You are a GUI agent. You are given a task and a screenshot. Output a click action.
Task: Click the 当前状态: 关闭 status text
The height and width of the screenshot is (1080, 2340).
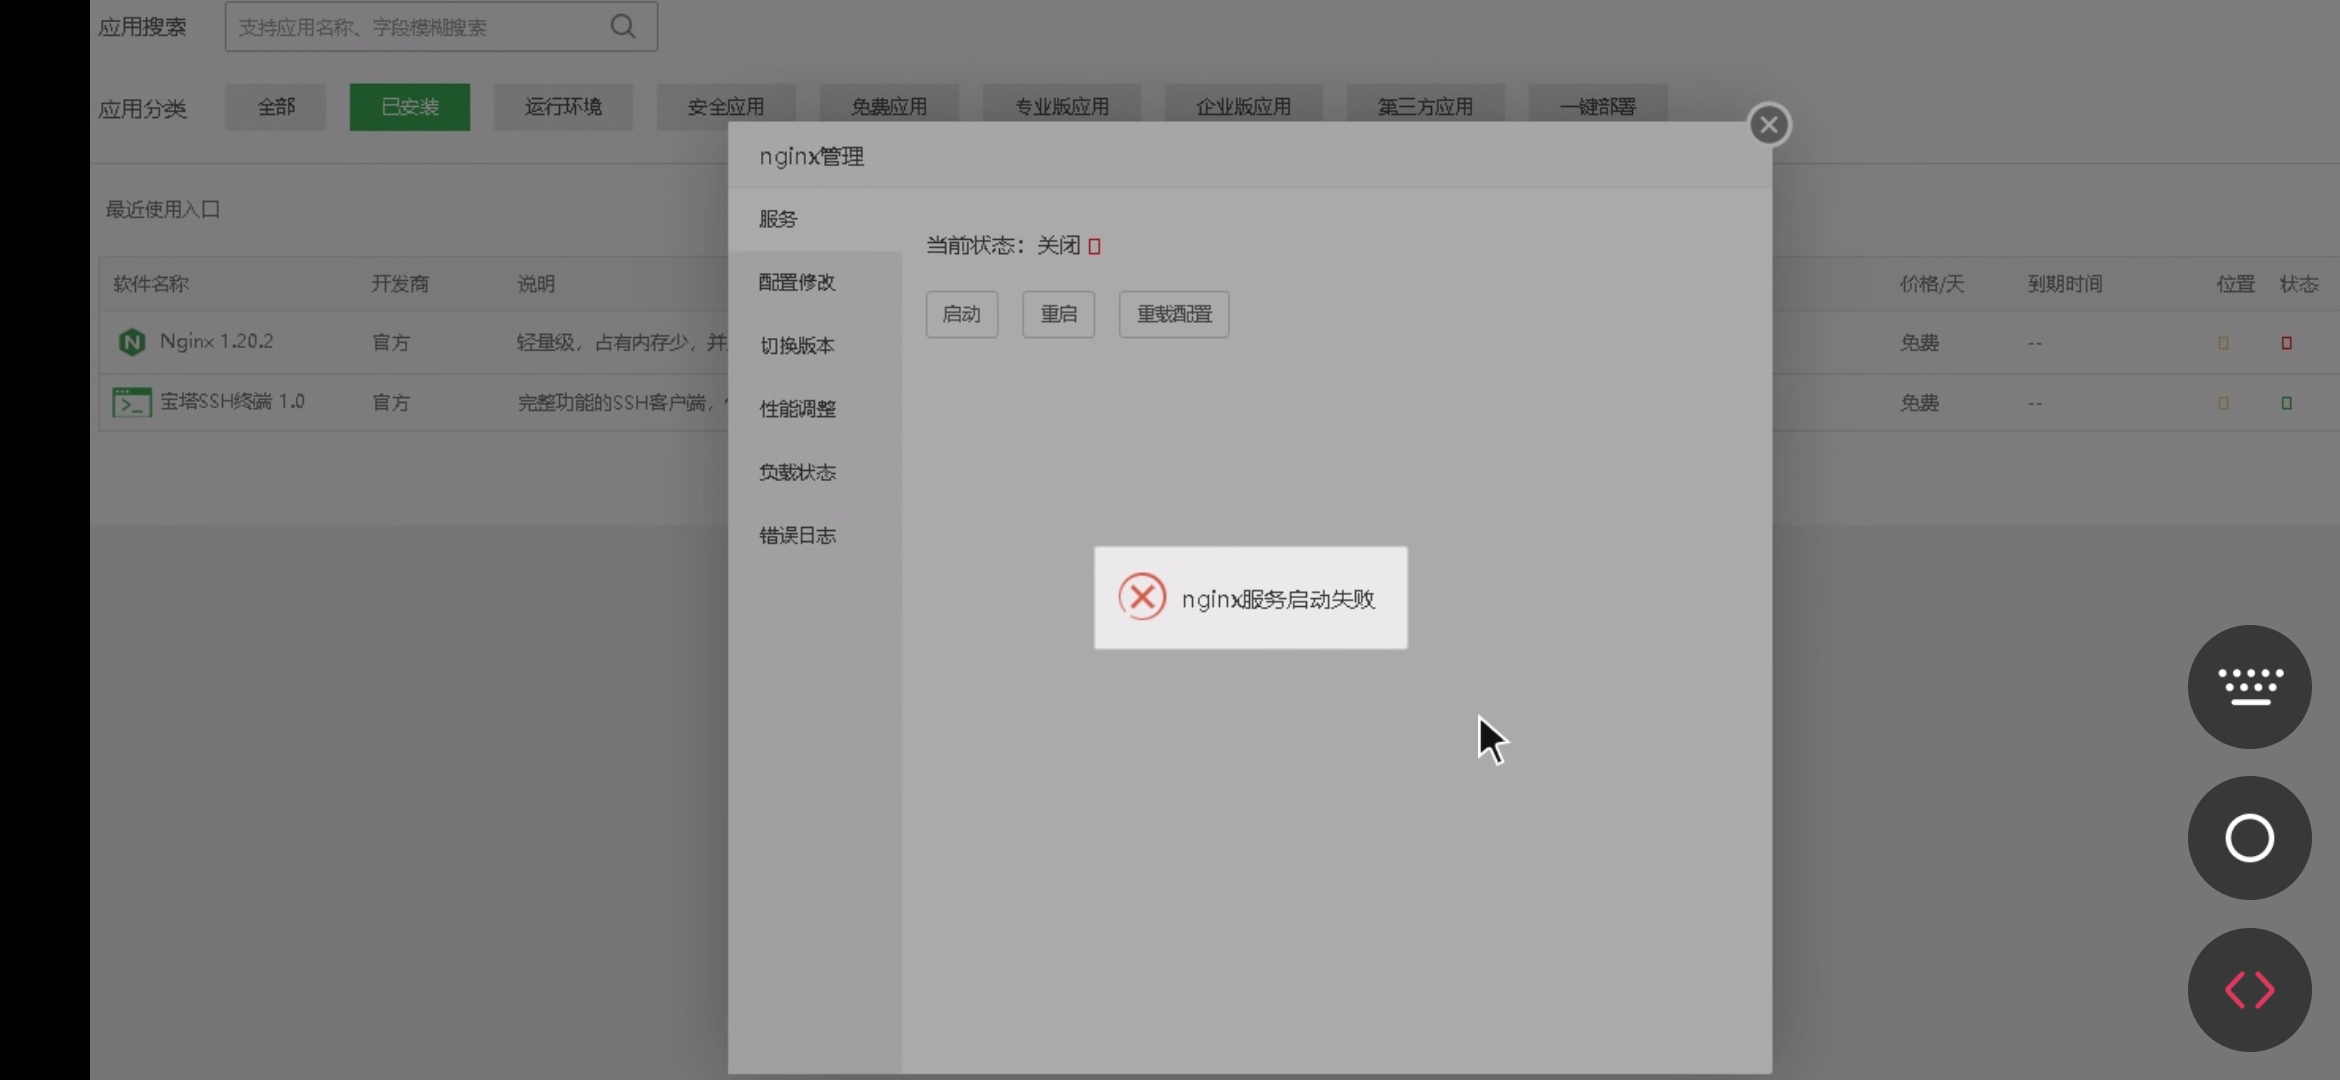pos(1003,246)
